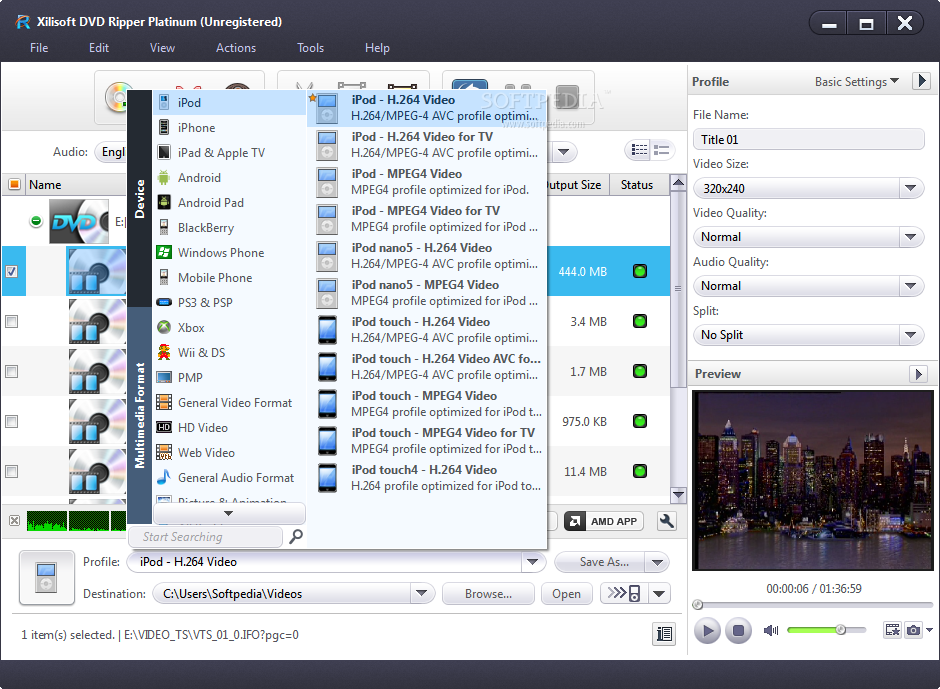Open the Edit menu
This screenshot has width=940, height=689.
tap(99, 48)
